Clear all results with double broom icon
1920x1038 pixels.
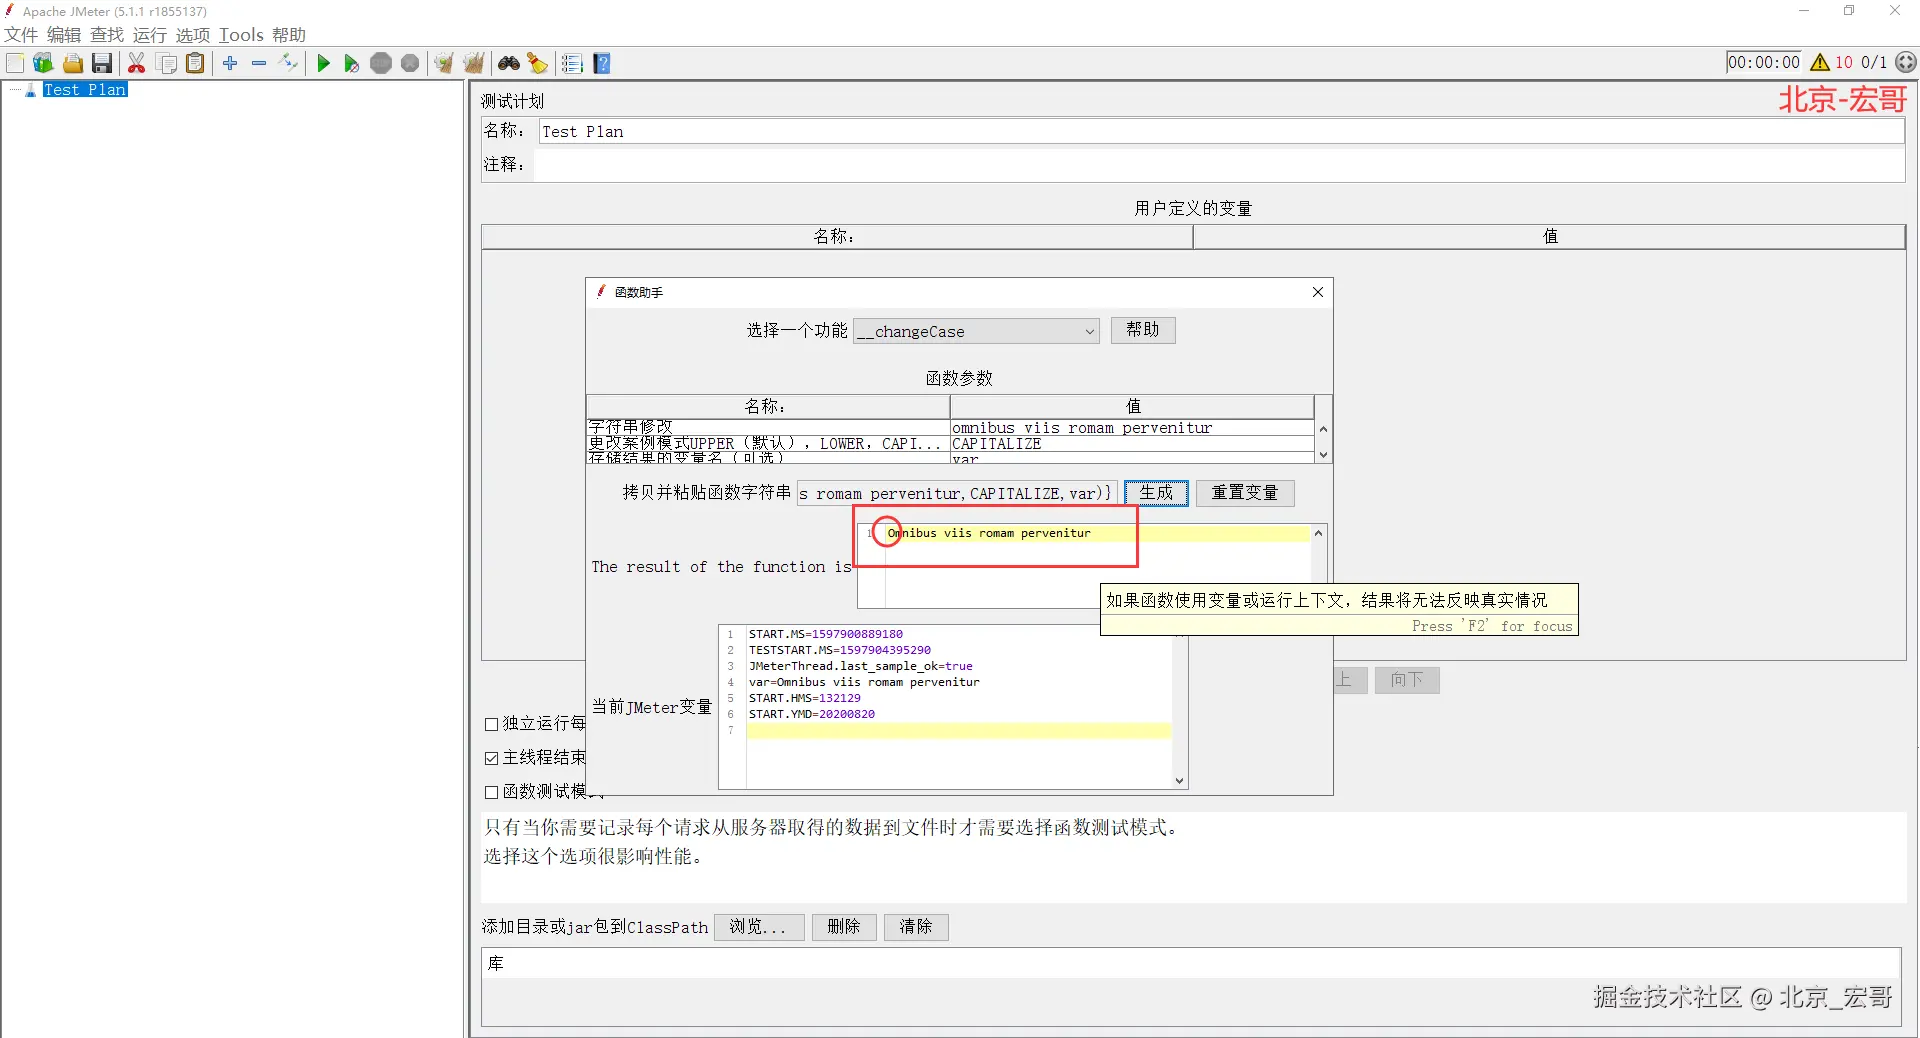tap(473, 63)
